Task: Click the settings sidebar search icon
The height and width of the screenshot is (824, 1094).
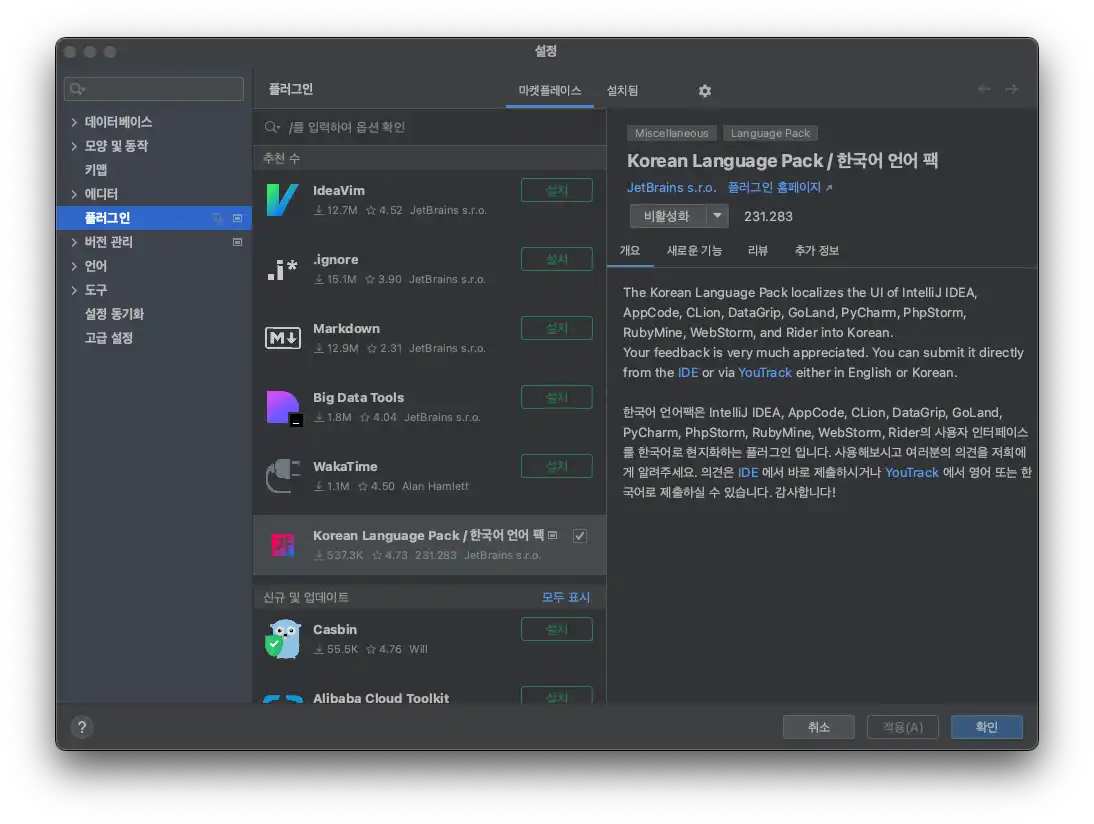Action: (77, 89)
